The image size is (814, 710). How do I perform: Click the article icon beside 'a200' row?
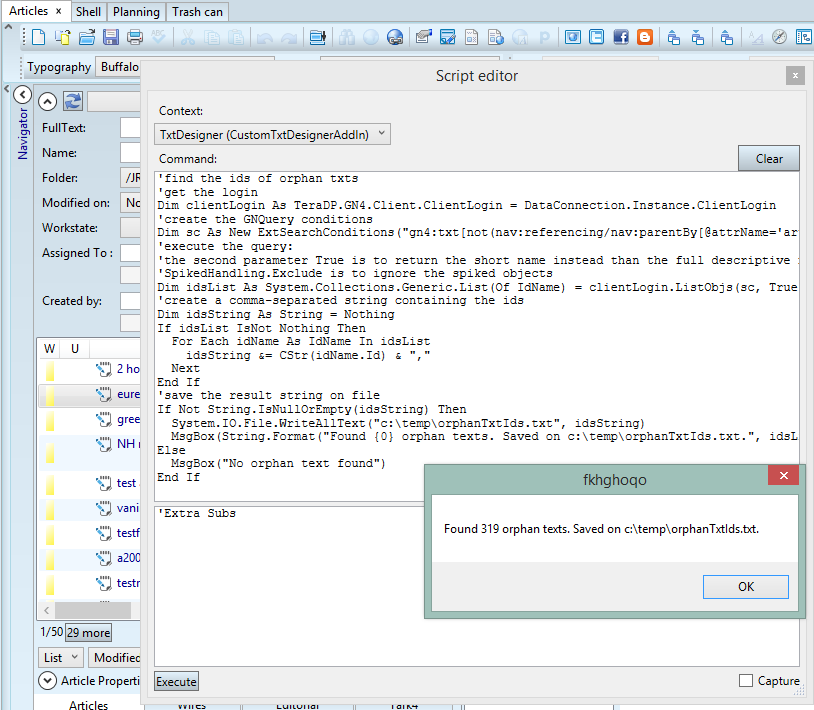click(x=103, y=558)
